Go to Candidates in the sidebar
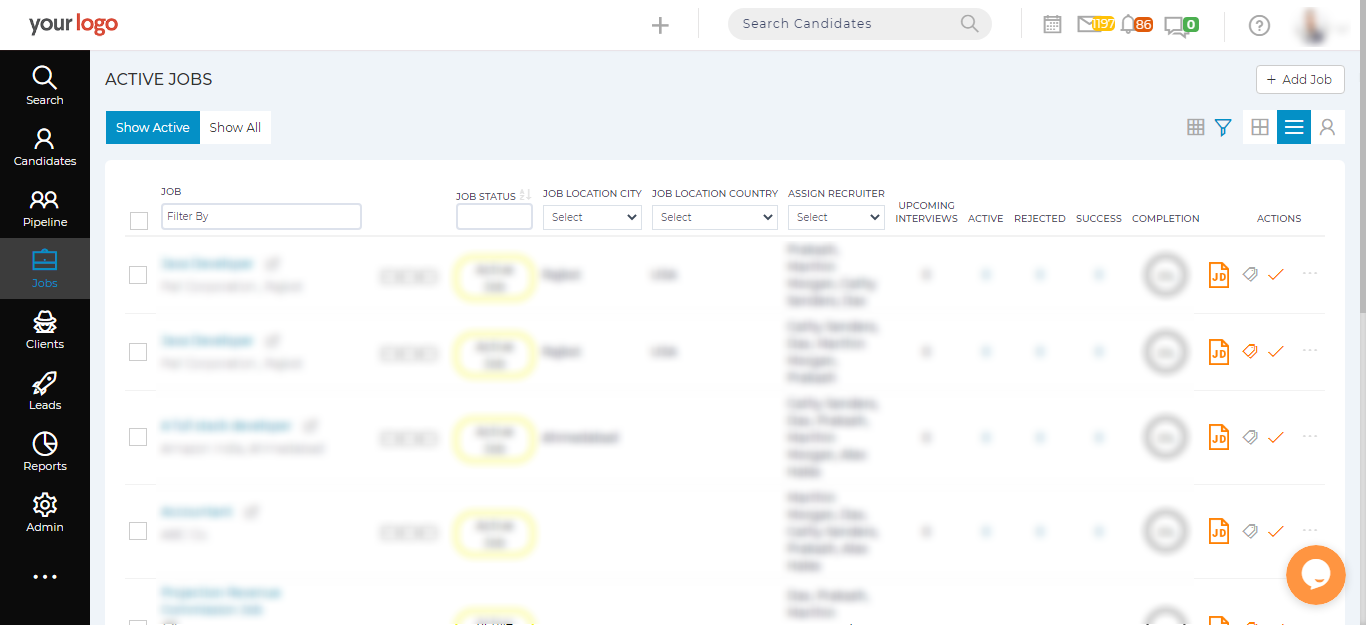 click(45, 147)
